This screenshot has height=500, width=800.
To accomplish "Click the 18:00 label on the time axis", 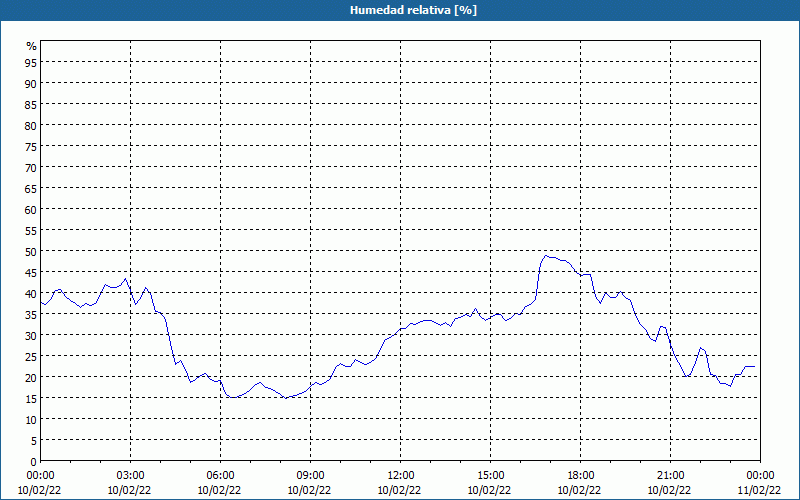I will click(581, 476).
